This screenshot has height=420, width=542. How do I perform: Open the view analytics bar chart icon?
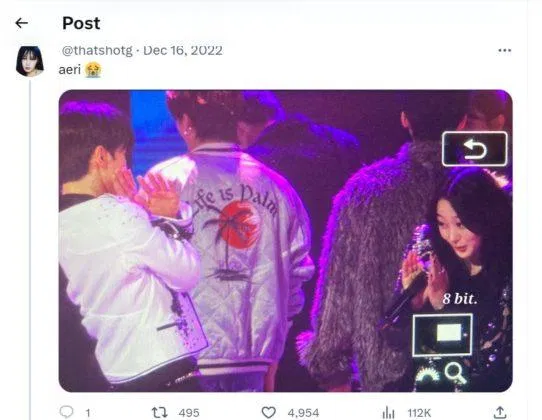coord(389,412)
